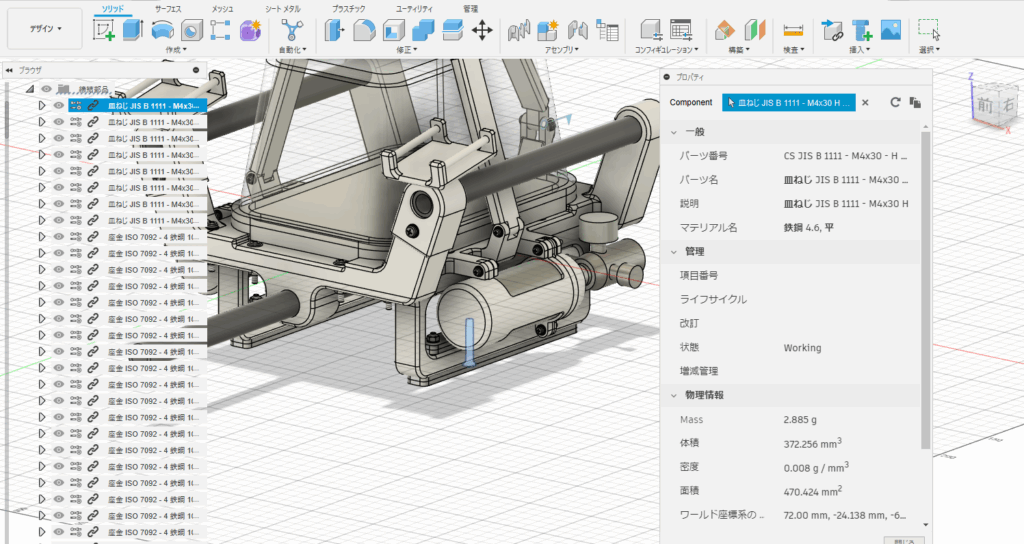Open the Automated Modeling tool
This screenshot has height=544, width=1024.
point(292,30)
